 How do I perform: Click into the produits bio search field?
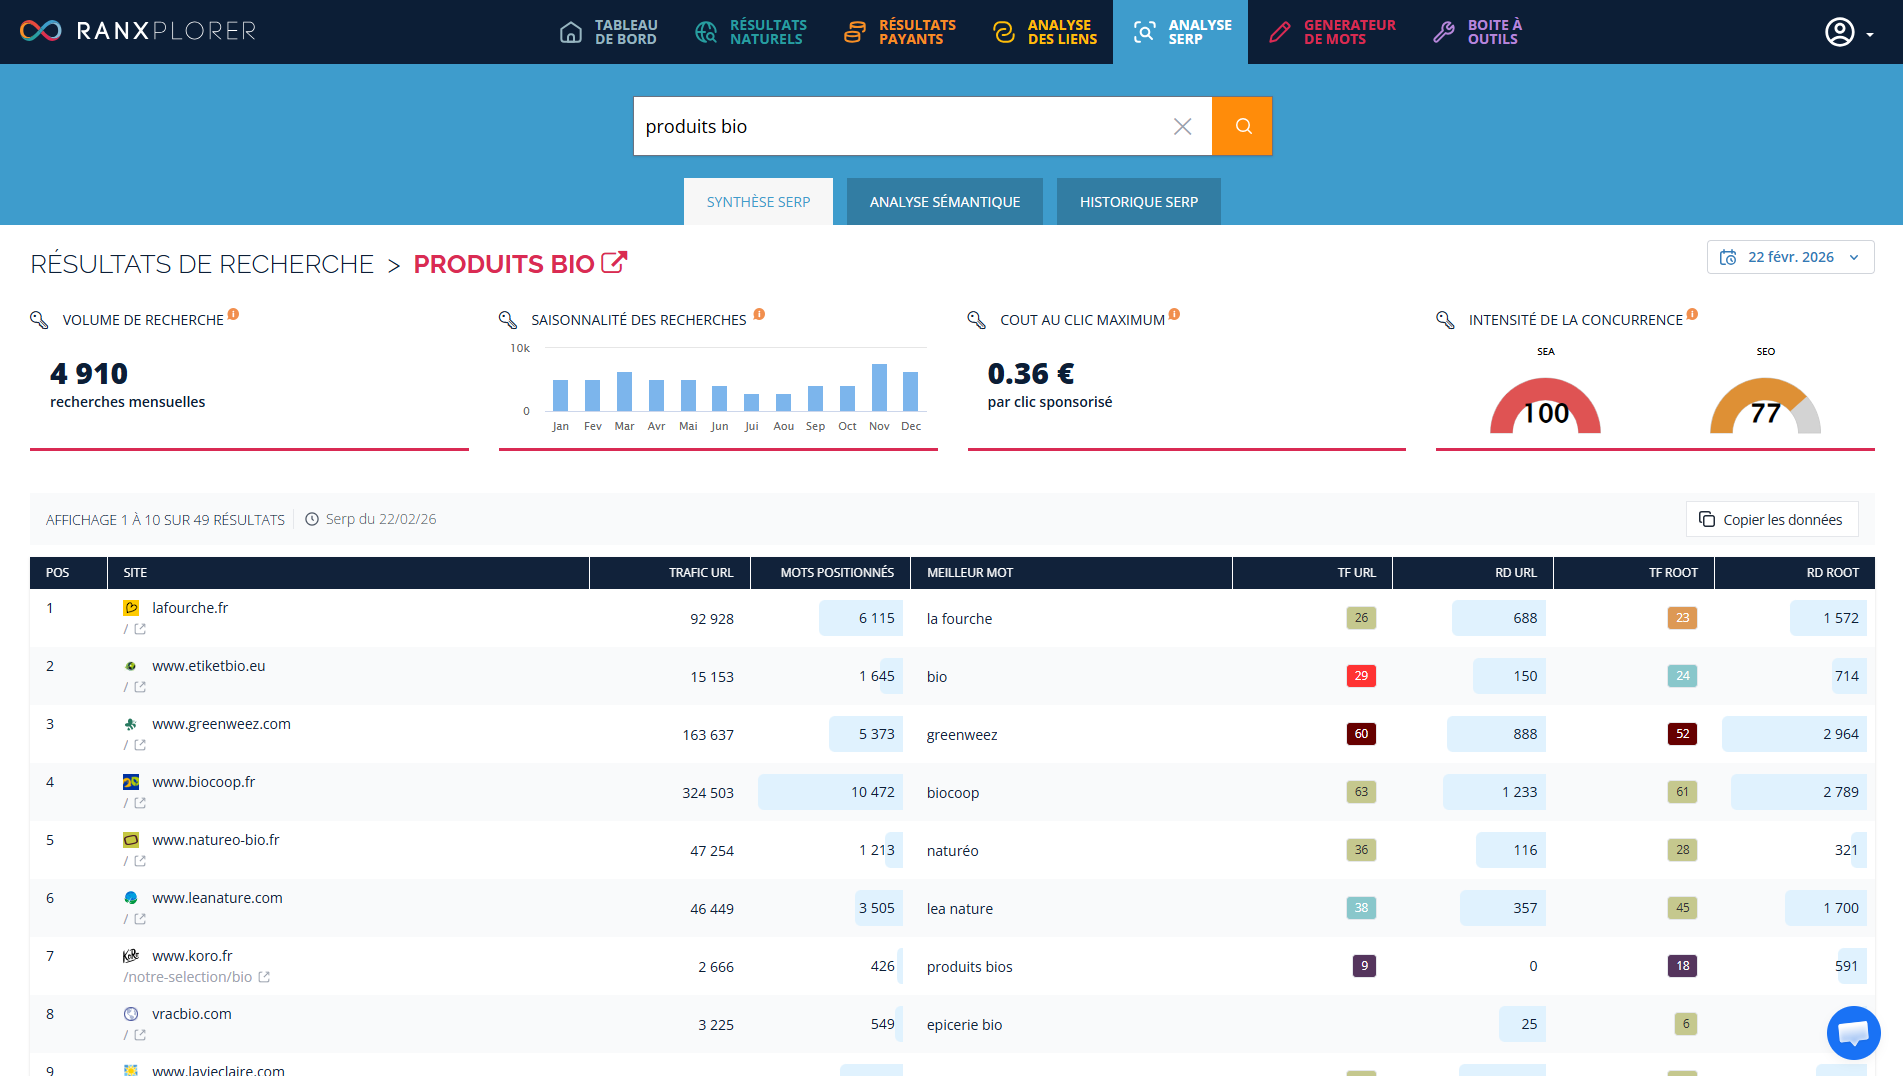(900, 126)
